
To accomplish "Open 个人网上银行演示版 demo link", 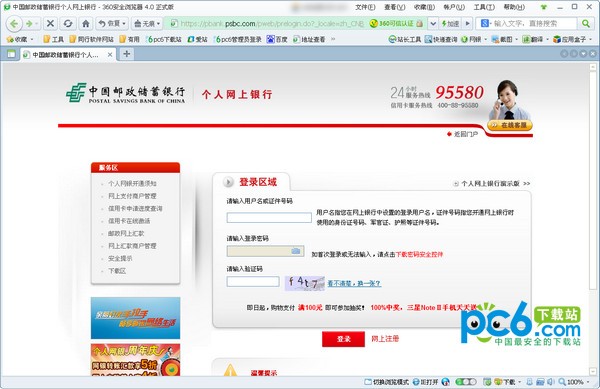I will (x=492, y=184).
